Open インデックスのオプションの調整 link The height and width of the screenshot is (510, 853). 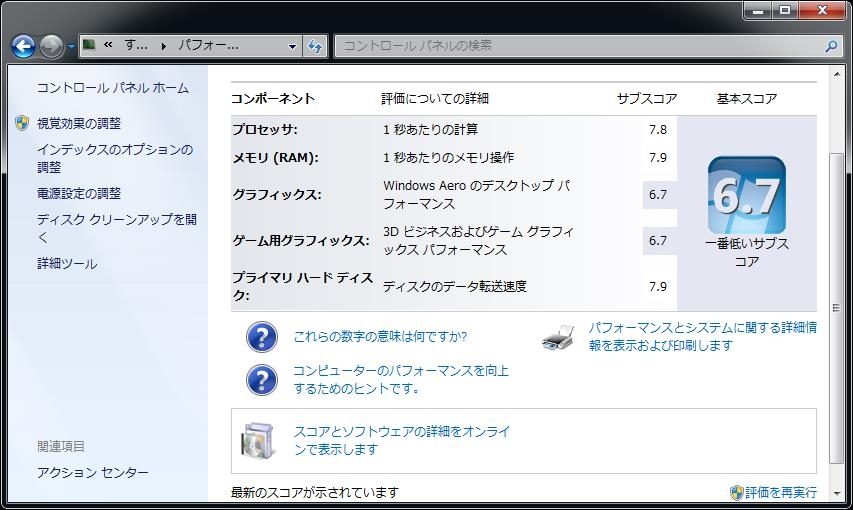[x=115, y=158]
